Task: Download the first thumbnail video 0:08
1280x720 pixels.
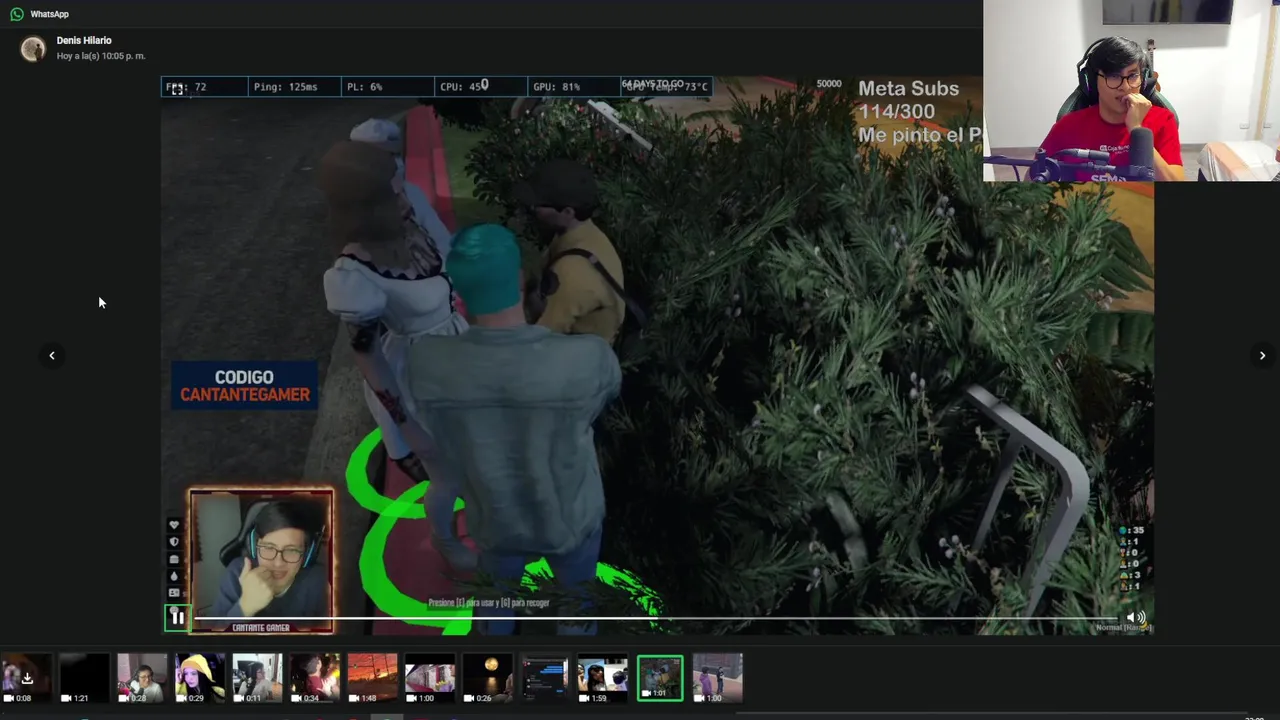Action: pyautogui.click(x=26, y=678)
